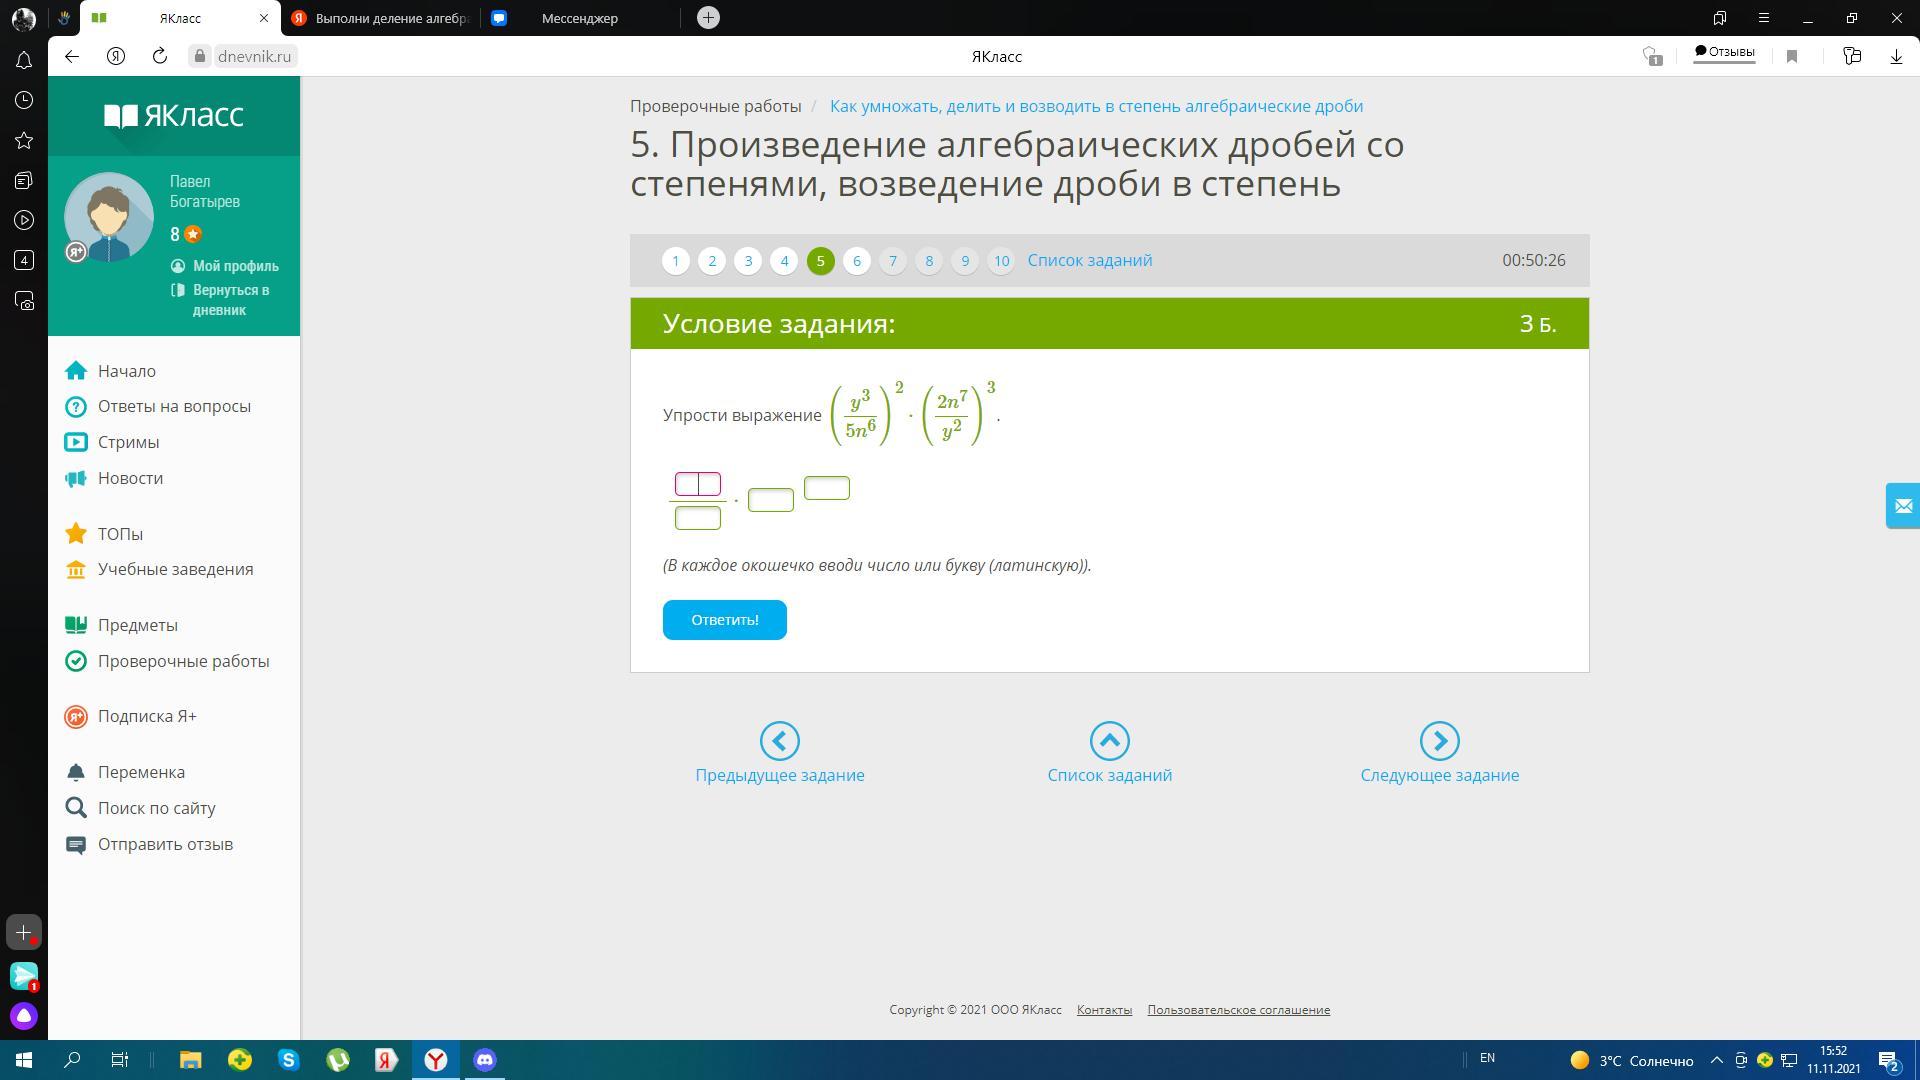Click the home 'Начало' sidebar icon
Screen dimensions: 1920x1080
tap(76, 371)
